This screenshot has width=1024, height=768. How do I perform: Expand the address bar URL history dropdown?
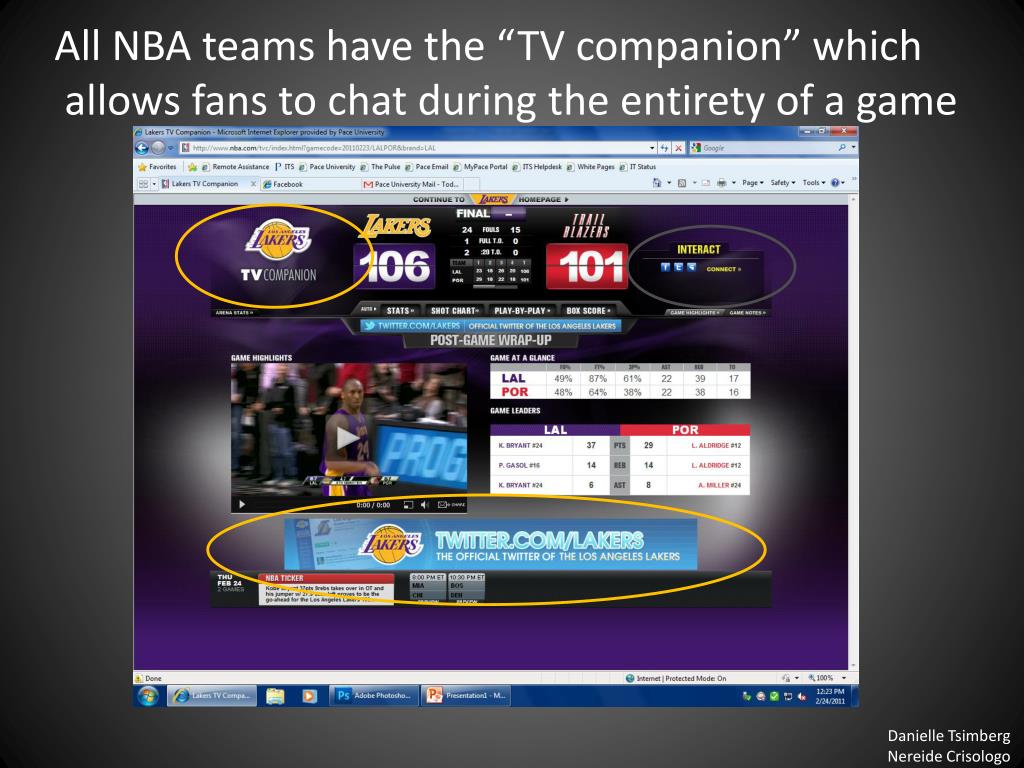[652, 148]
